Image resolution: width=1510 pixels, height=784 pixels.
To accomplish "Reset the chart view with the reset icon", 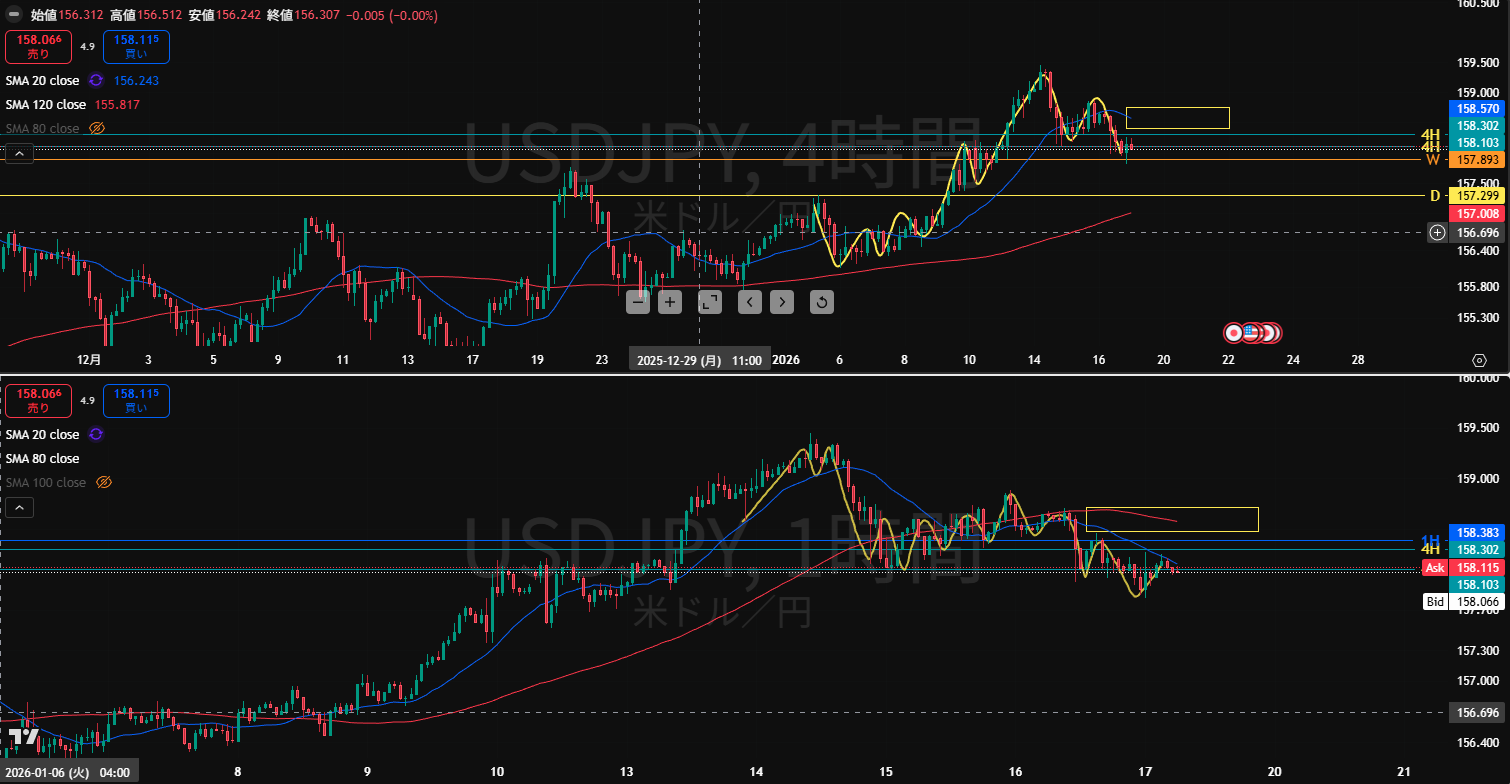I will click(x=821, y=302).
